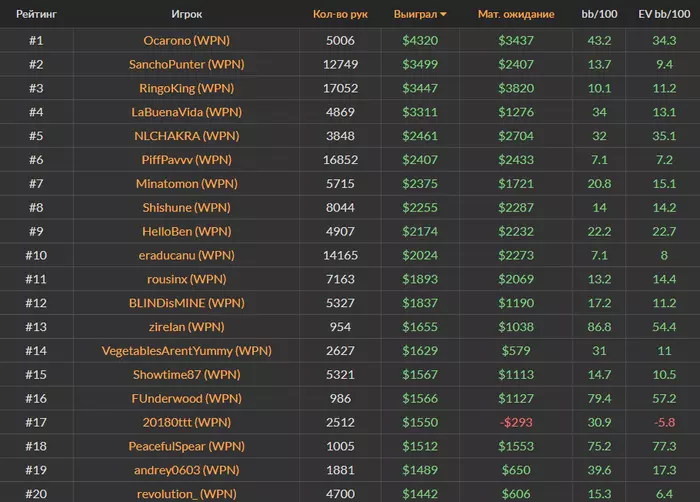700x502 pixels.
Task: Click the Игрок column header
Action: [187, 15]
